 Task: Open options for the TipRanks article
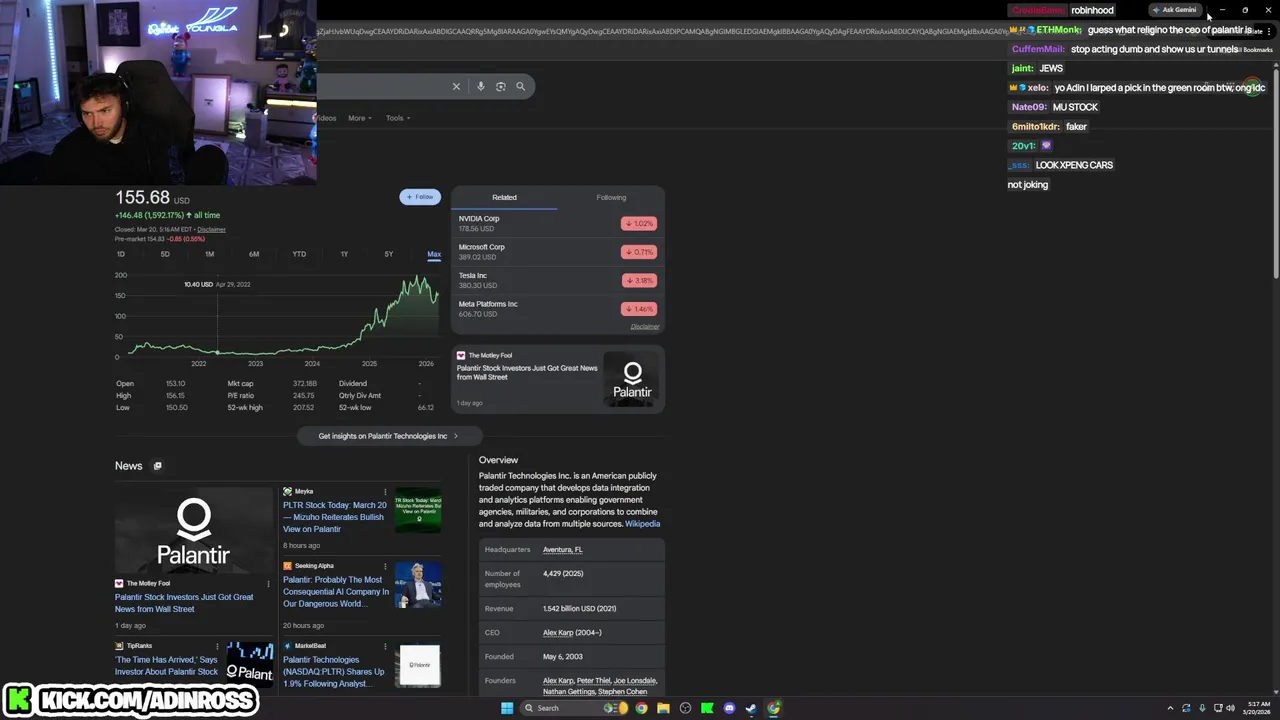(219, 646)
